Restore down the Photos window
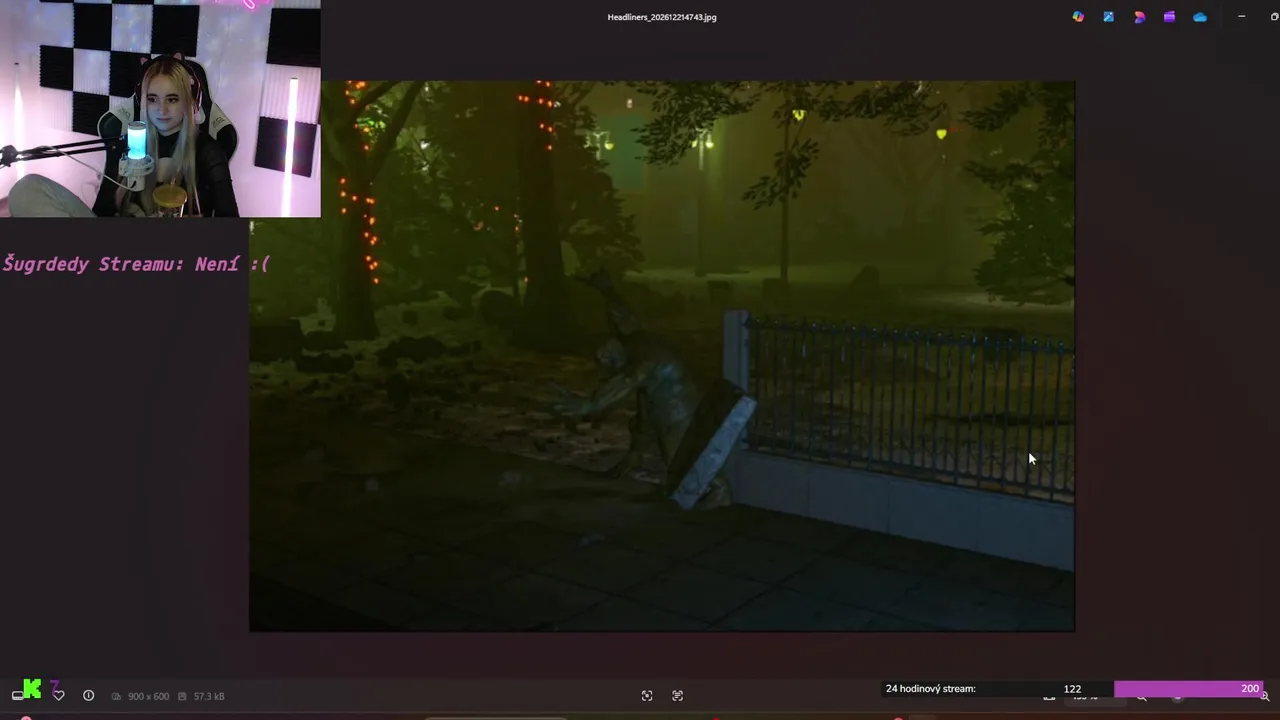The image size is (1280, 720). (x=1274, y=17)
